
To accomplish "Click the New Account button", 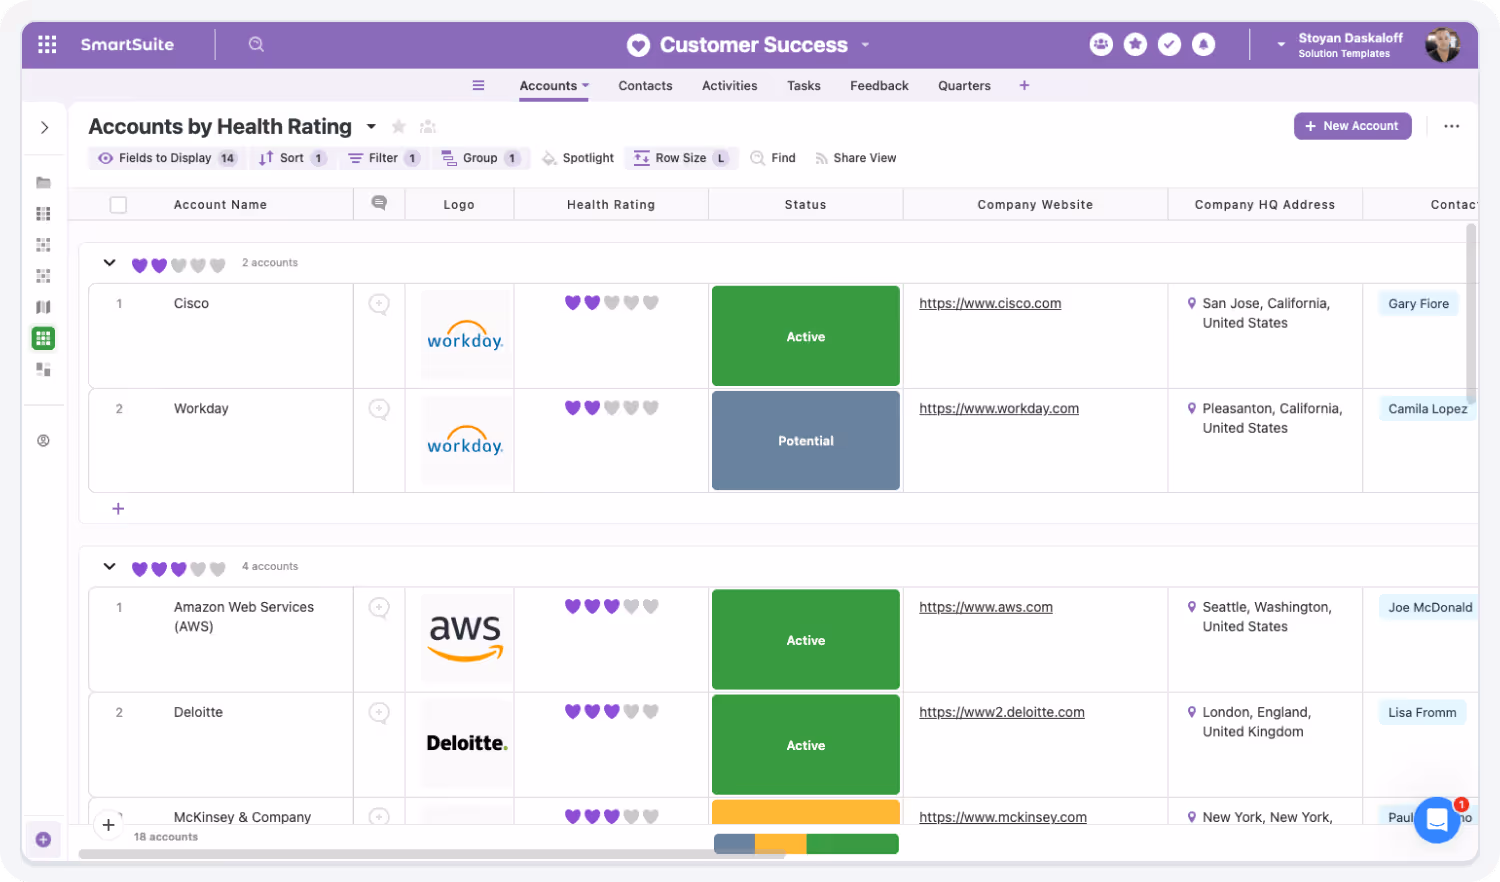I will click(1352, 126).
